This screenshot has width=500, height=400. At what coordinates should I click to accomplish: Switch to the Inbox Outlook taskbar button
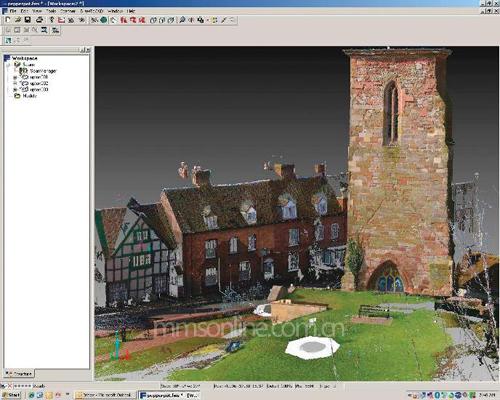click(x=105, y=395)
